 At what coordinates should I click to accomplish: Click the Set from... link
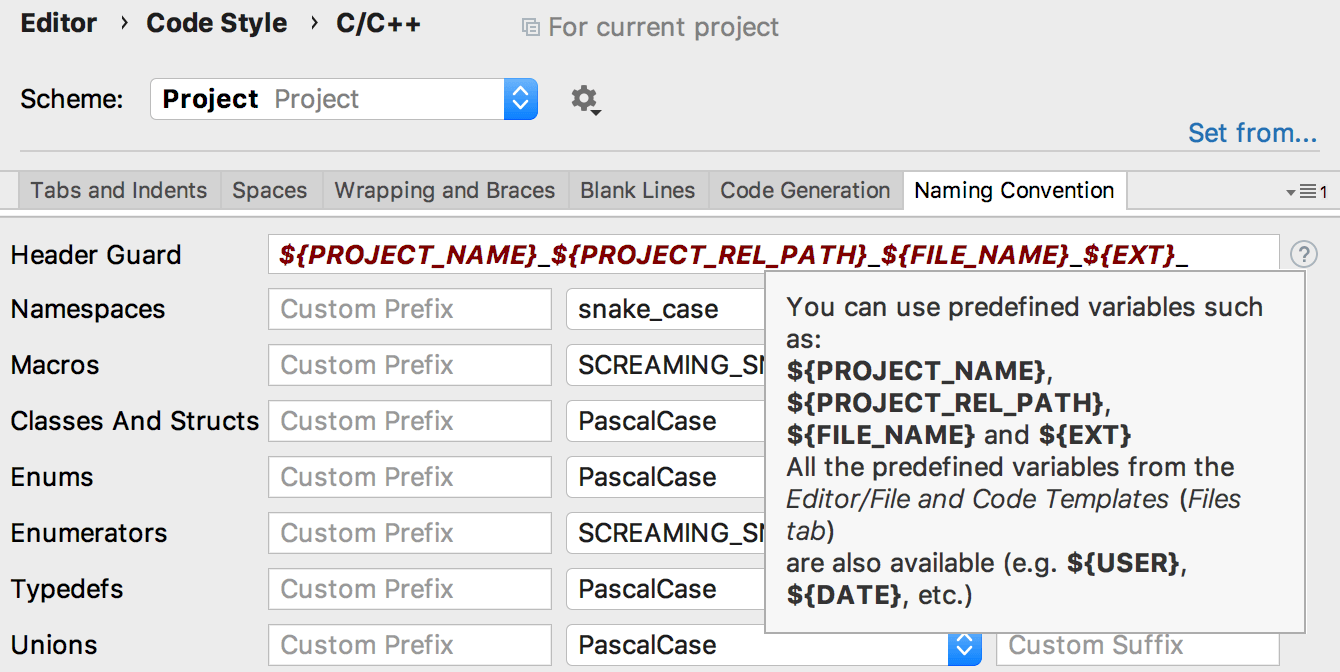tap(1252, 133)
